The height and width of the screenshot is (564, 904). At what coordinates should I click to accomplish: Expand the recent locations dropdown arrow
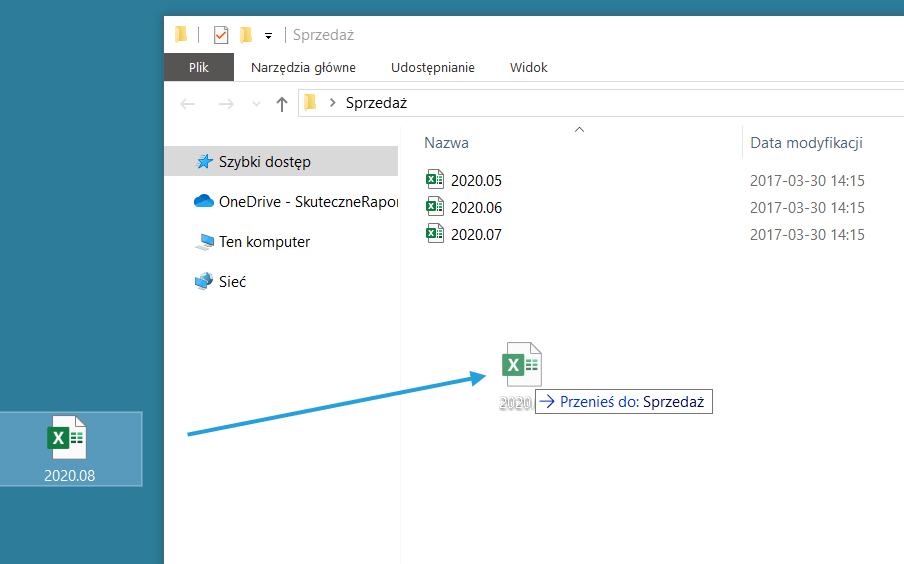256,103
